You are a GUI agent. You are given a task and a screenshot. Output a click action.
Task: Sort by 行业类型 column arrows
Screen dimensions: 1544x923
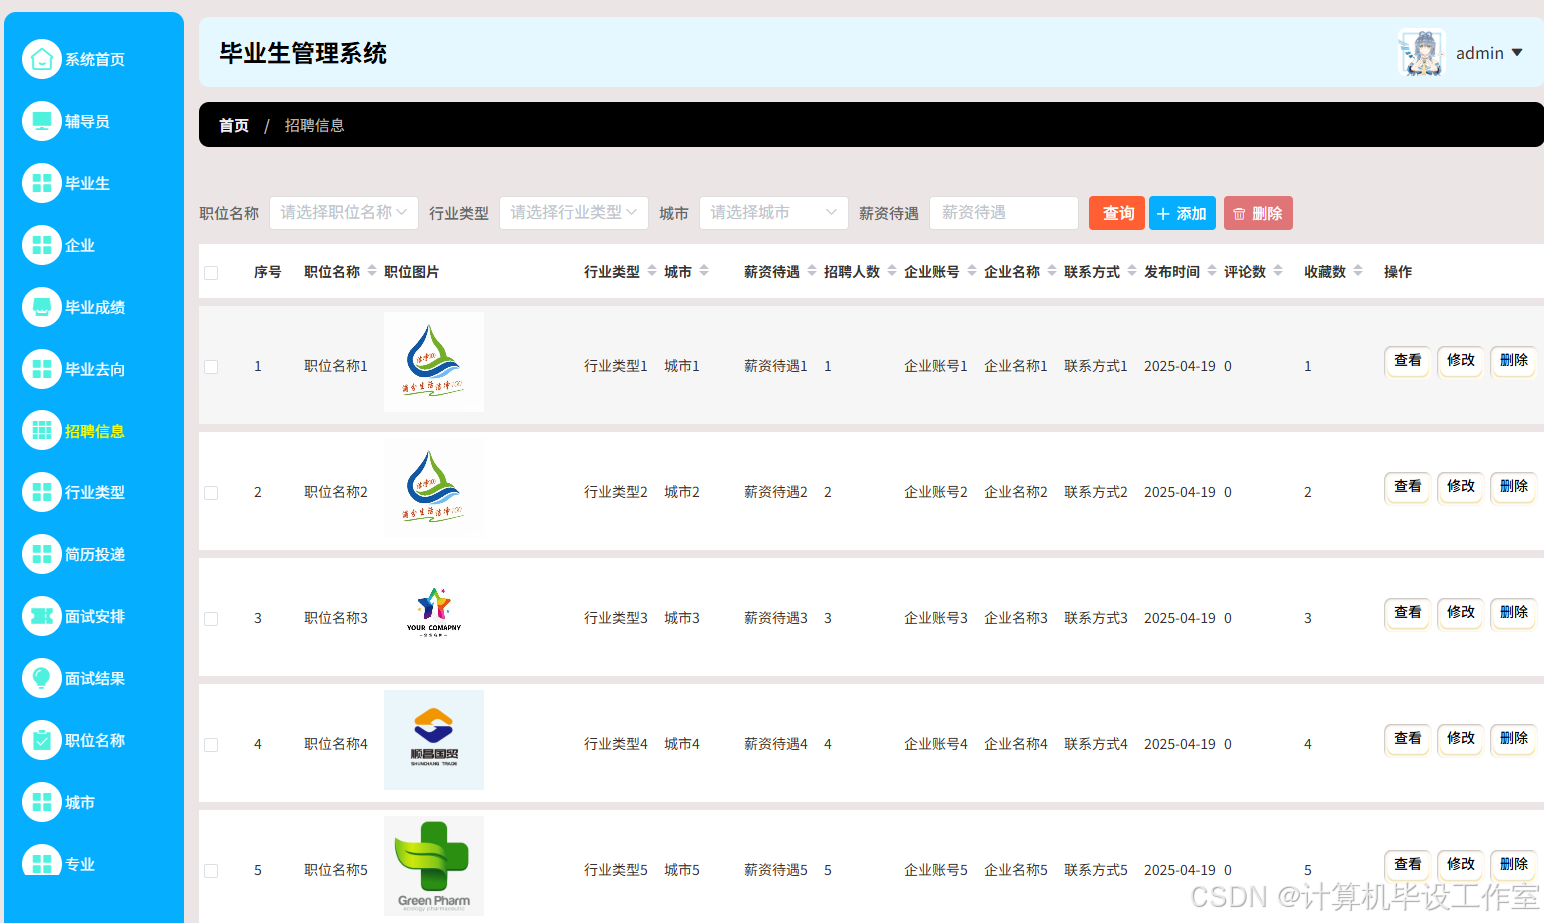(x=652, y=271)
